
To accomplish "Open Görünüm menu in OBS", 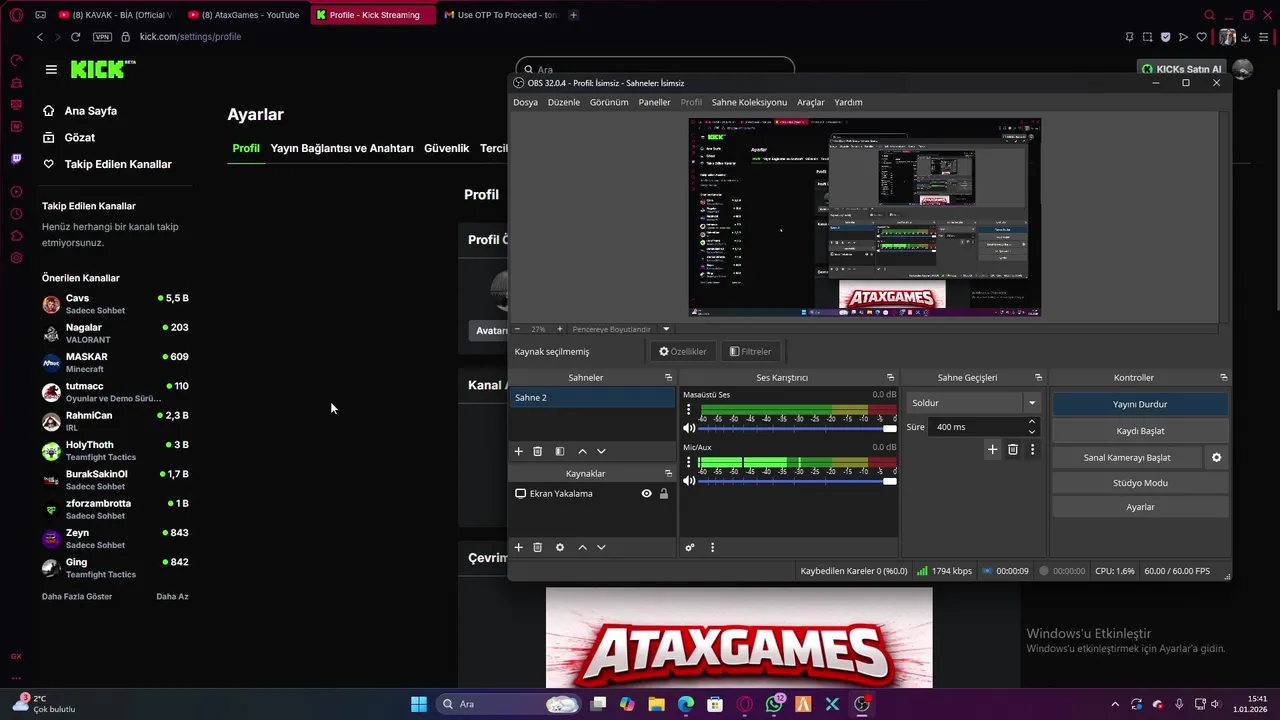I will pyautogui.click(x=609, y=102).
